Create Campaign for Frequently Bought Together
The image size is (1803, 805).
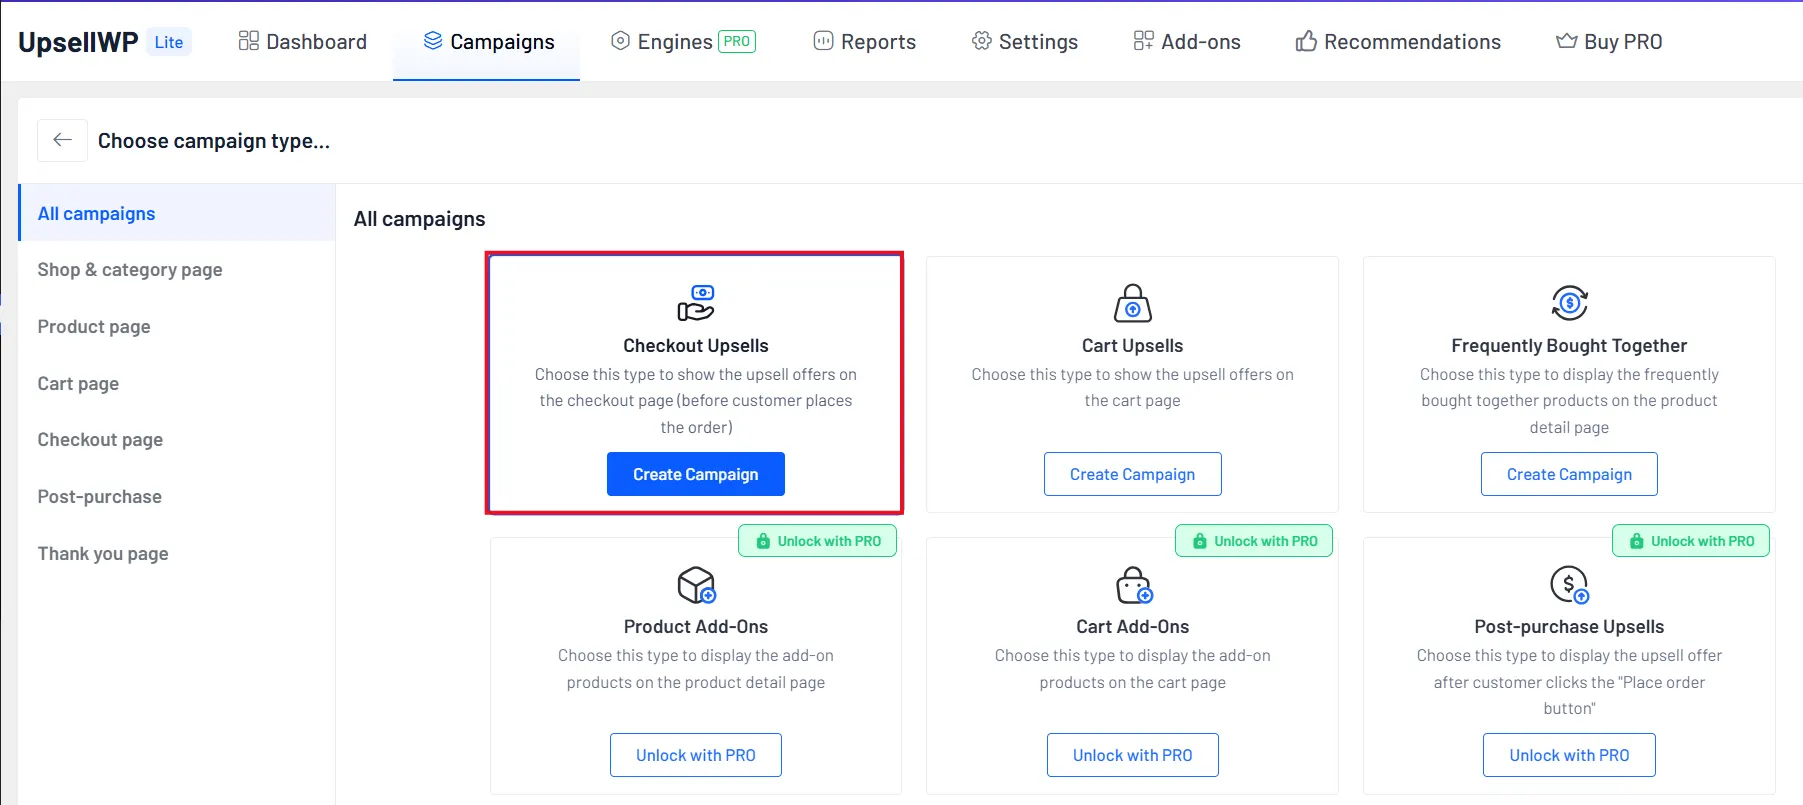click(x=1570, y=474)
